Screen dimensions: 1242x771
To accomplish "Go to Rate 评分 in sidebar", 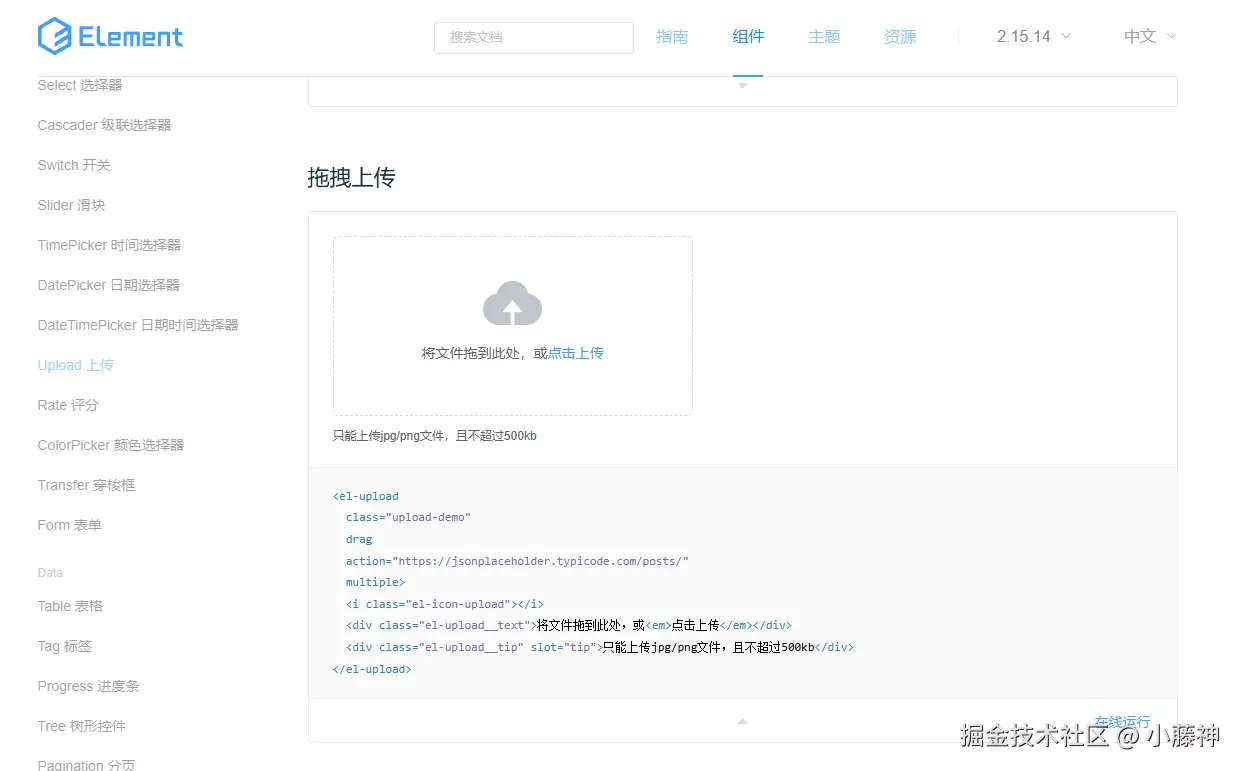I will pyautogui.click(x=68, y=405).
